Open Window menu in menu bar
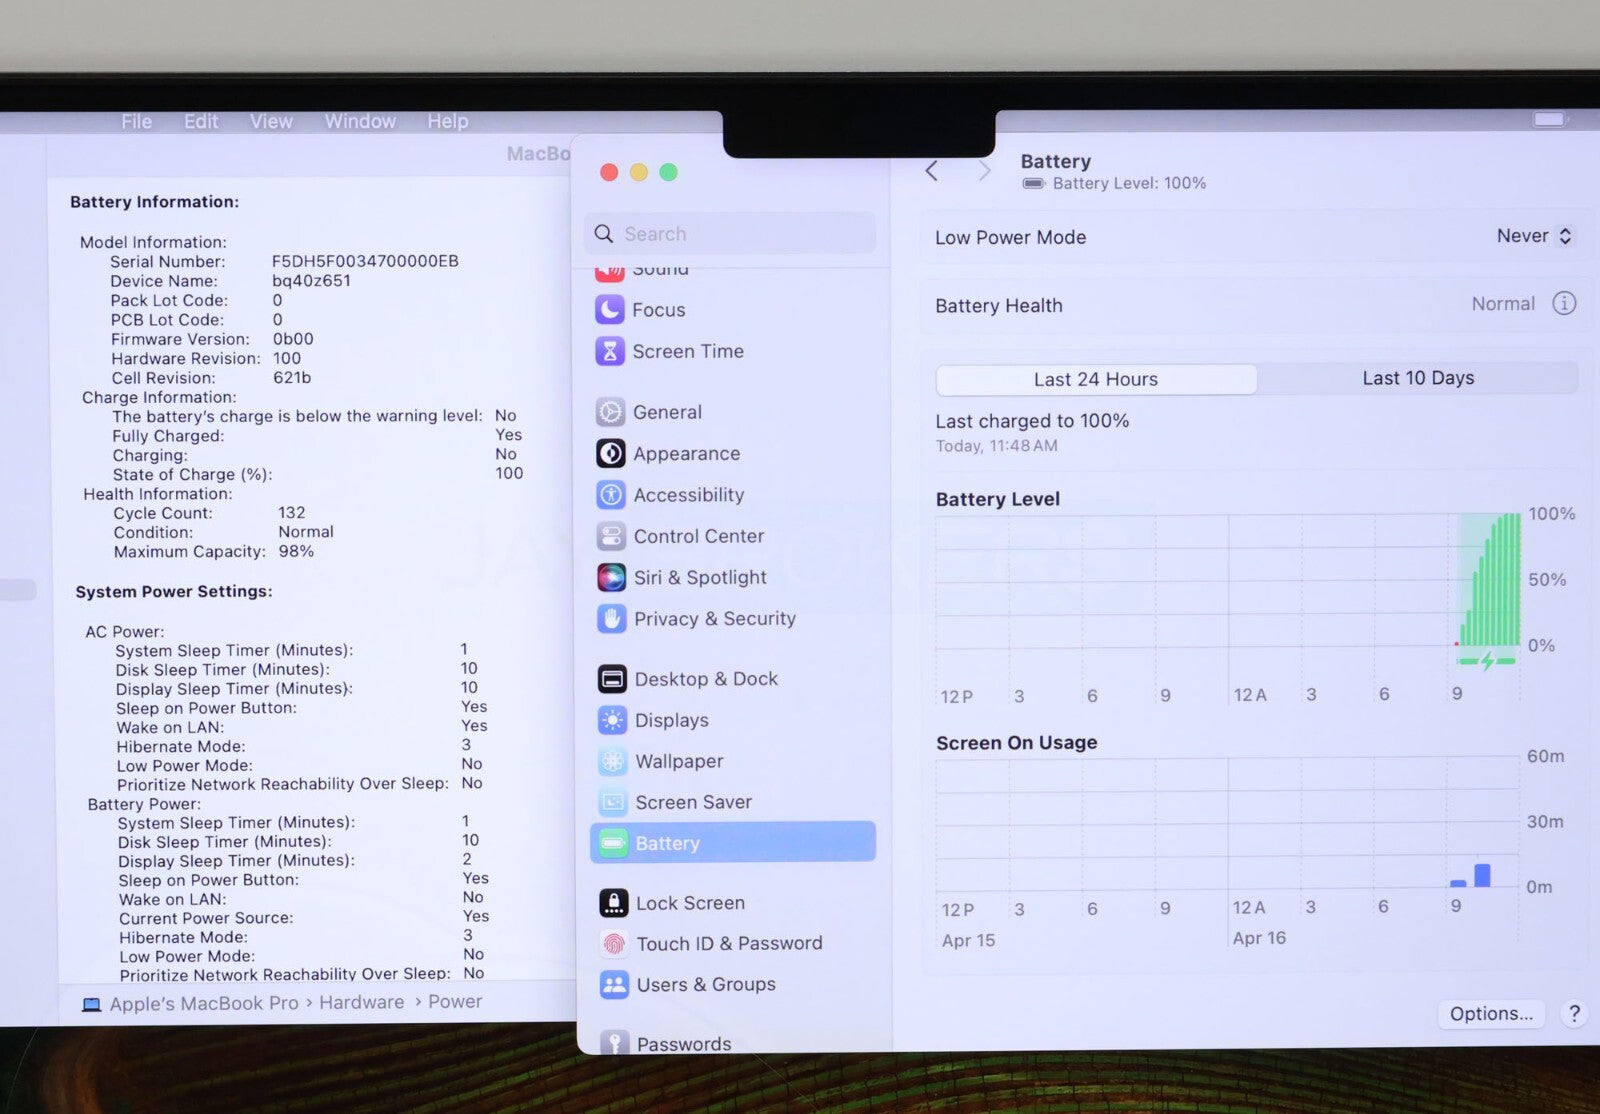The image size is (1600, 1114). [x=360, y=121]
